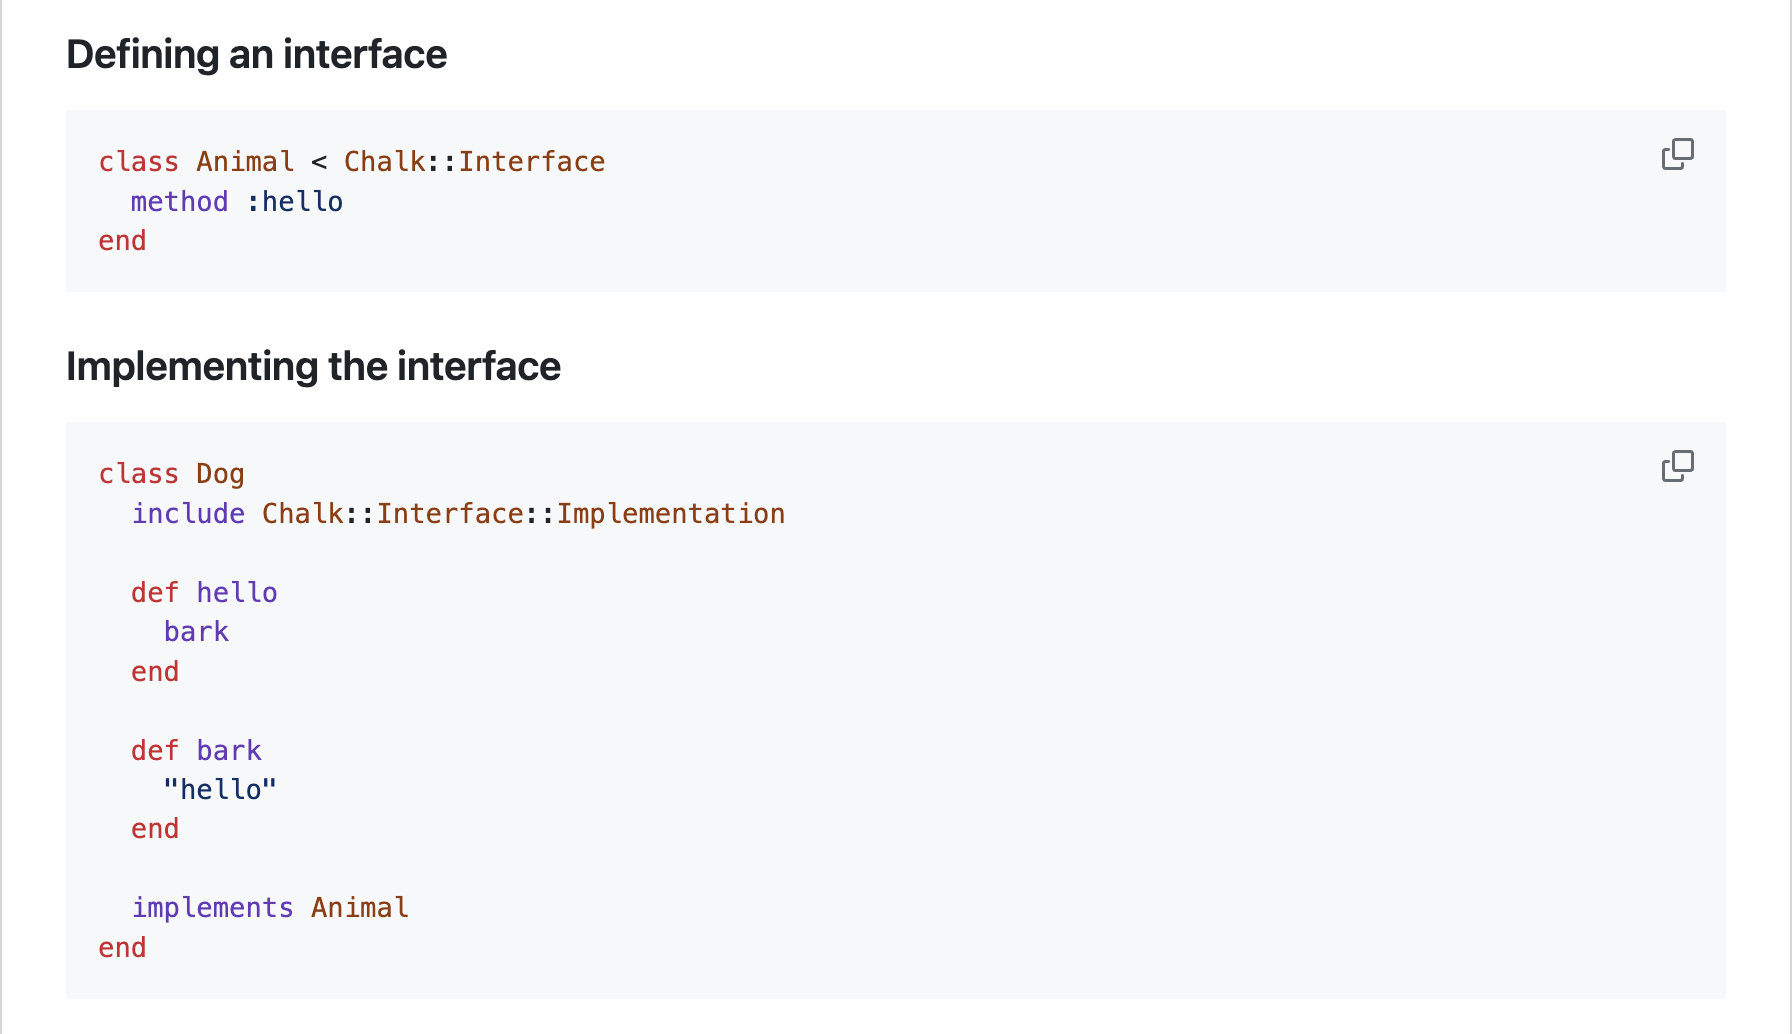
Task: Click the ":hello" symbol after method
Action: [x=294, y=202]
